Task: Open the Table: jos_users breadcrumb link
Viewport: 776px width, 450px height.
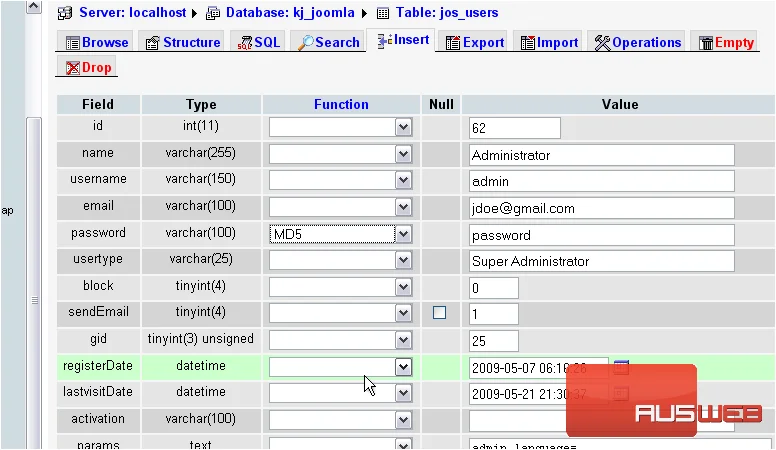Action: tap(447, 13)
